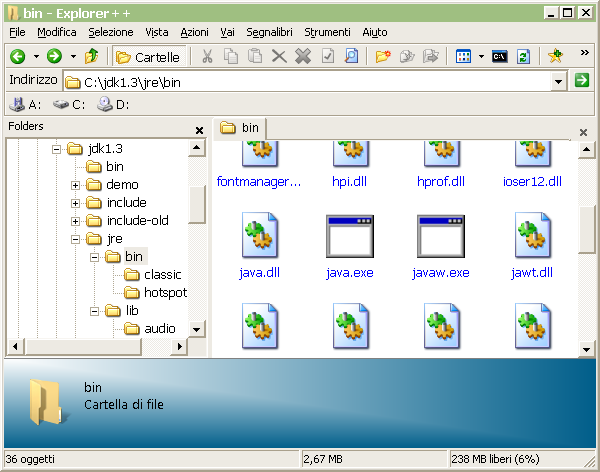Viewport: 600px width, 472px height.
Task: Go up one folder level
Action: point(91,57)
